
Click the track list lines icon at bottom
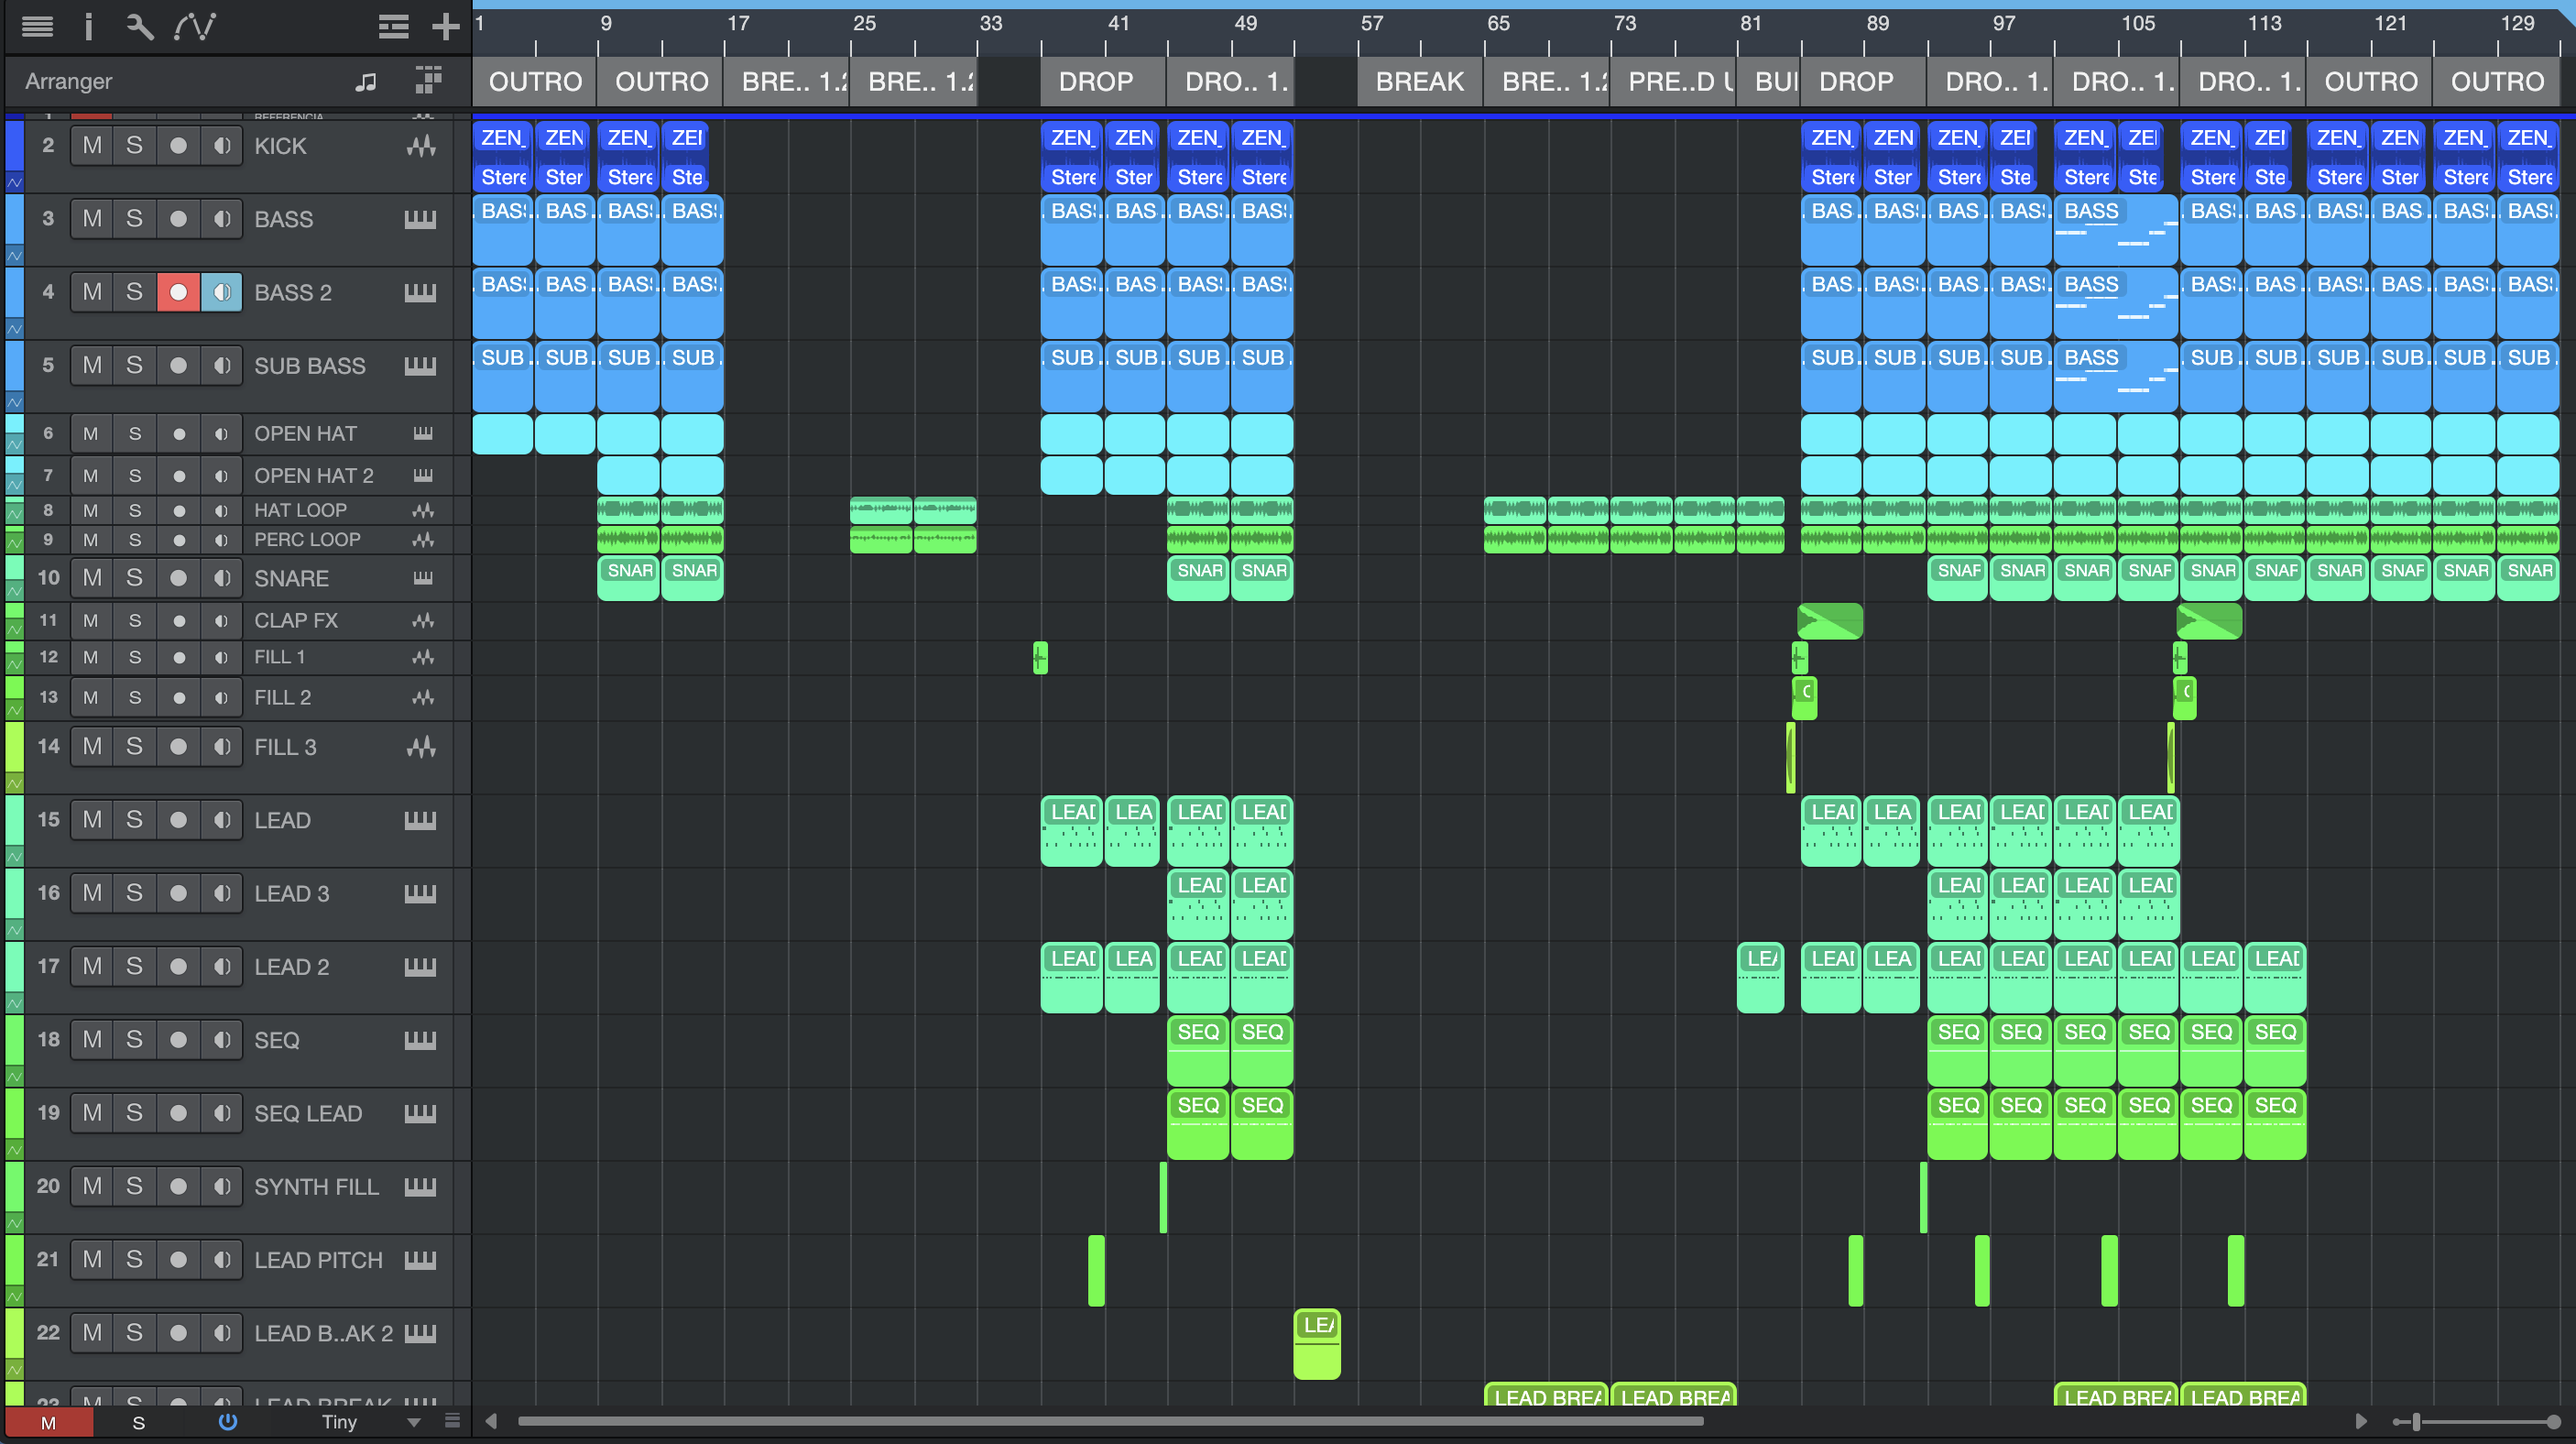(x=452, y=1421)
